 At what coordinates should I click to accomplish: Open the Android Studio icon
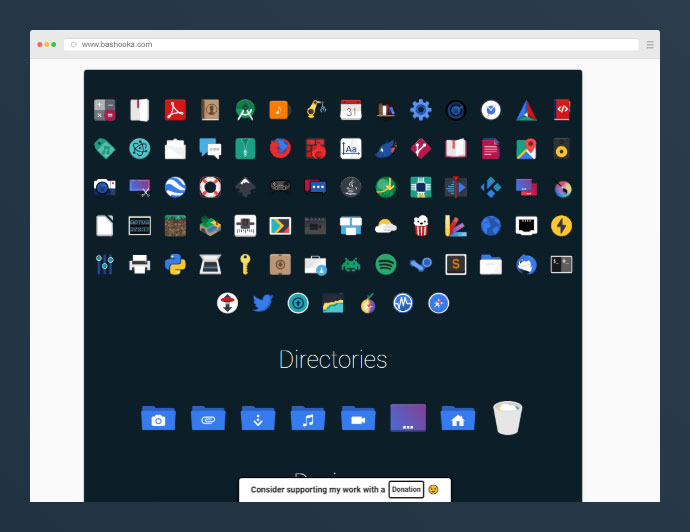pos(245,110)
